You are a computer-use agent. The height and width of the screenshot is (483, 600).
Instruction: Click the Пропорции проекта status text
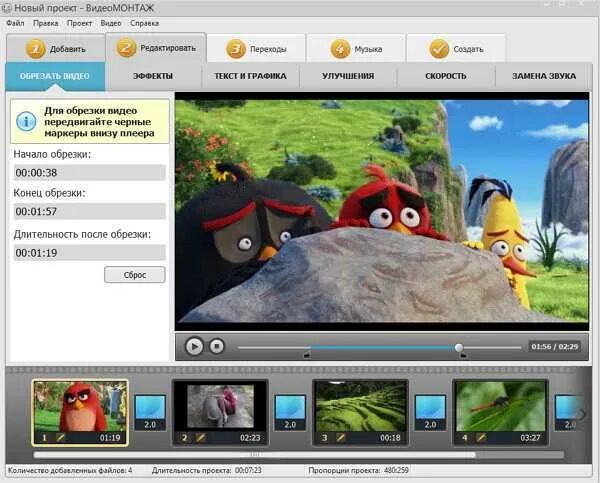[x=359, y=470]
